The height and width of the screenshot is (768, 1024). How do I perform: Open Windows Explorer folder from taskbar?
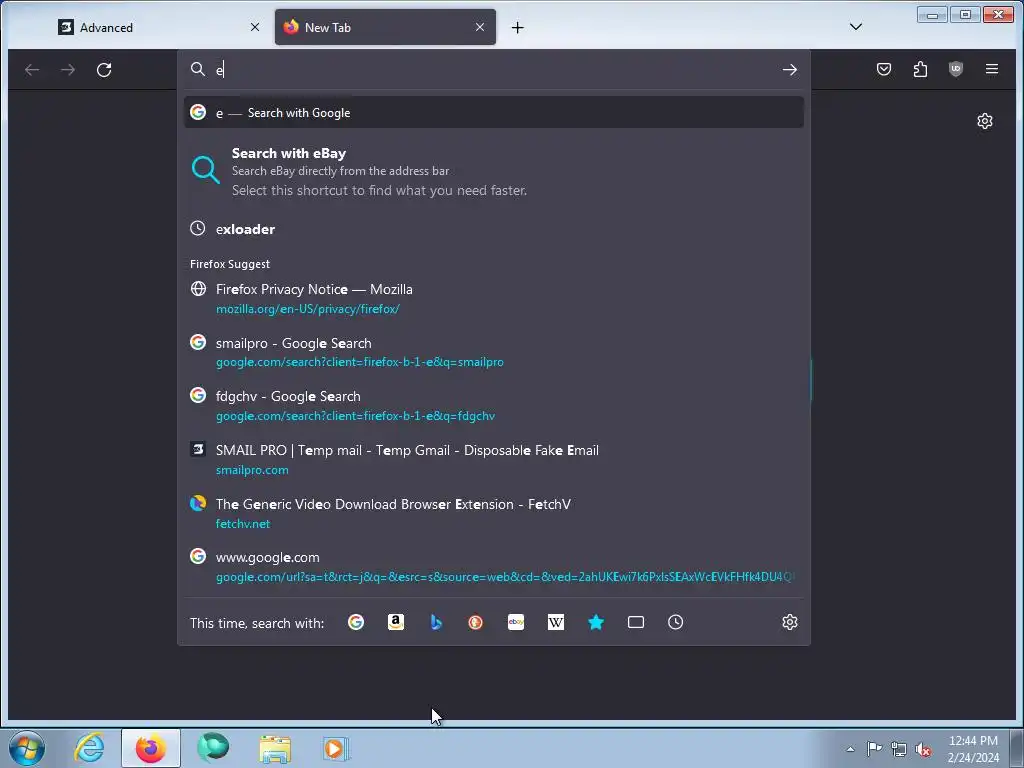(x=275, y=748)
